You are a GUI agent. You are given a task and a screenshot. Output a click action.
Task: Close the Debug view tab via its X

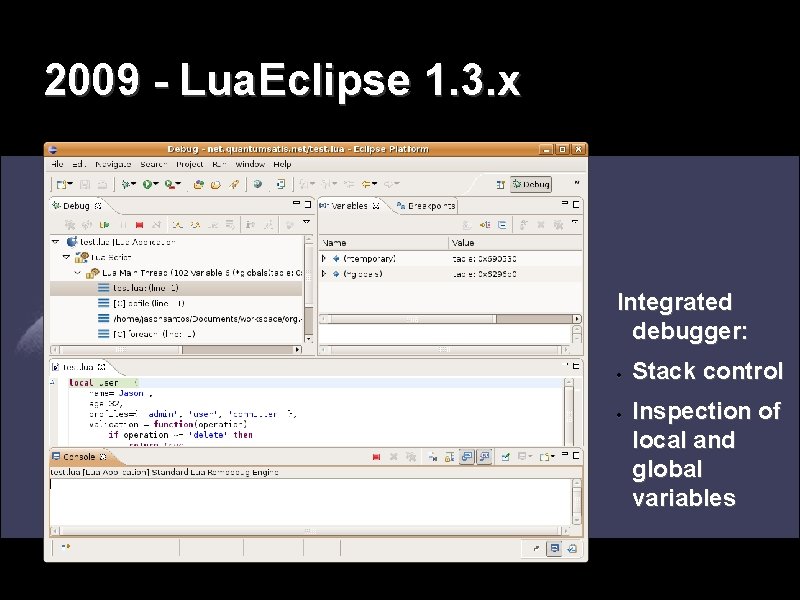pyautogui.click(x=98, y=206)
